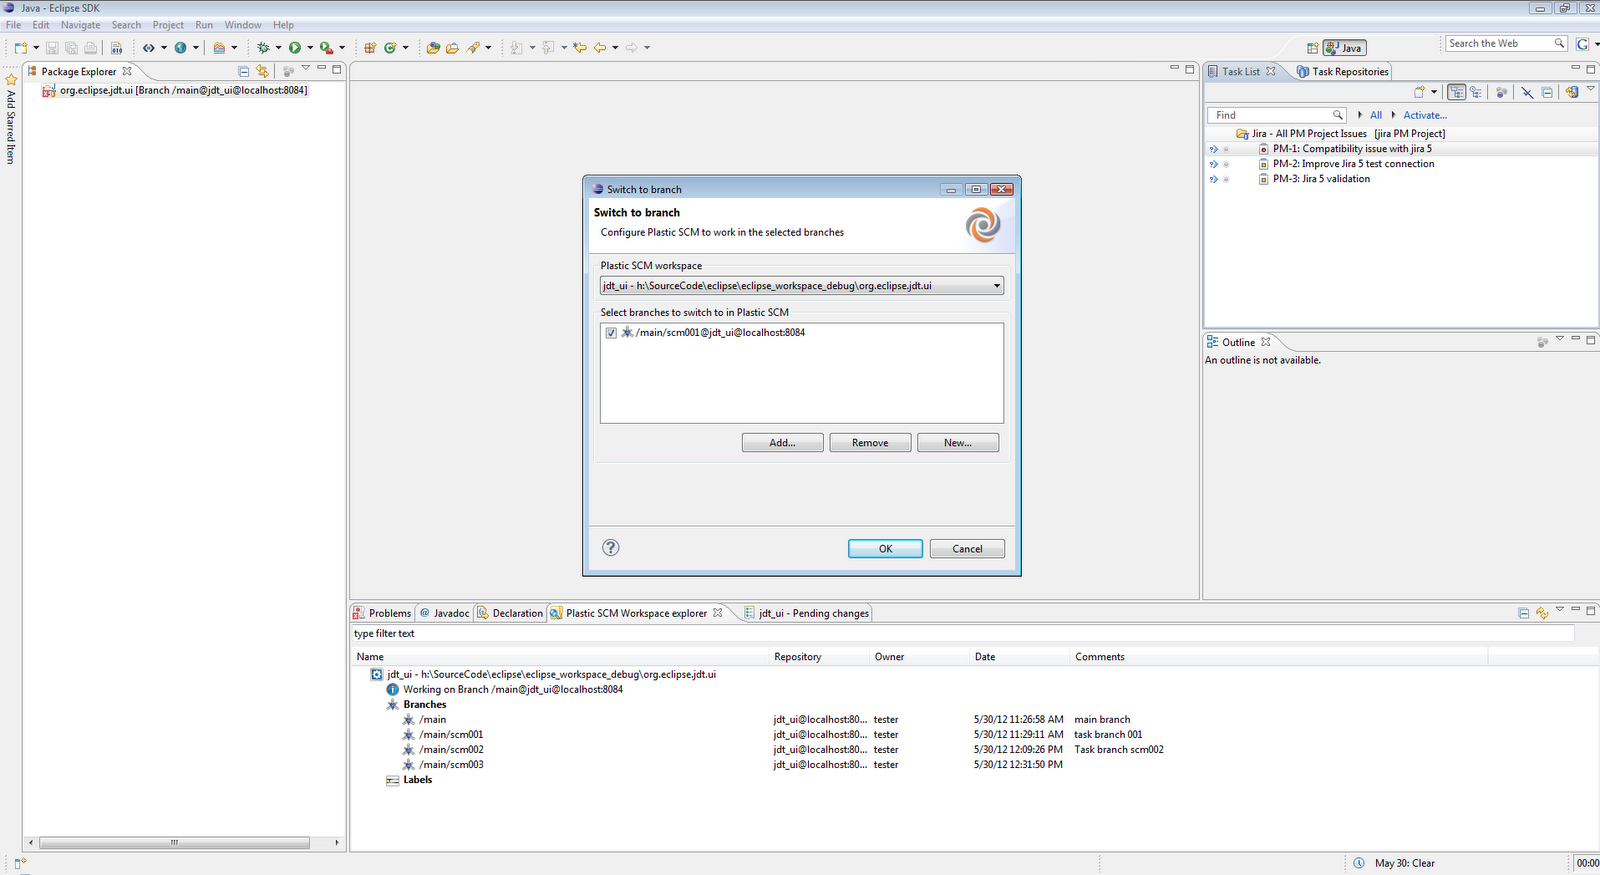Click the Synchronize Changed icon in Task List
The width and height of the screenshot is (1600, 875).
point(1572,92)
